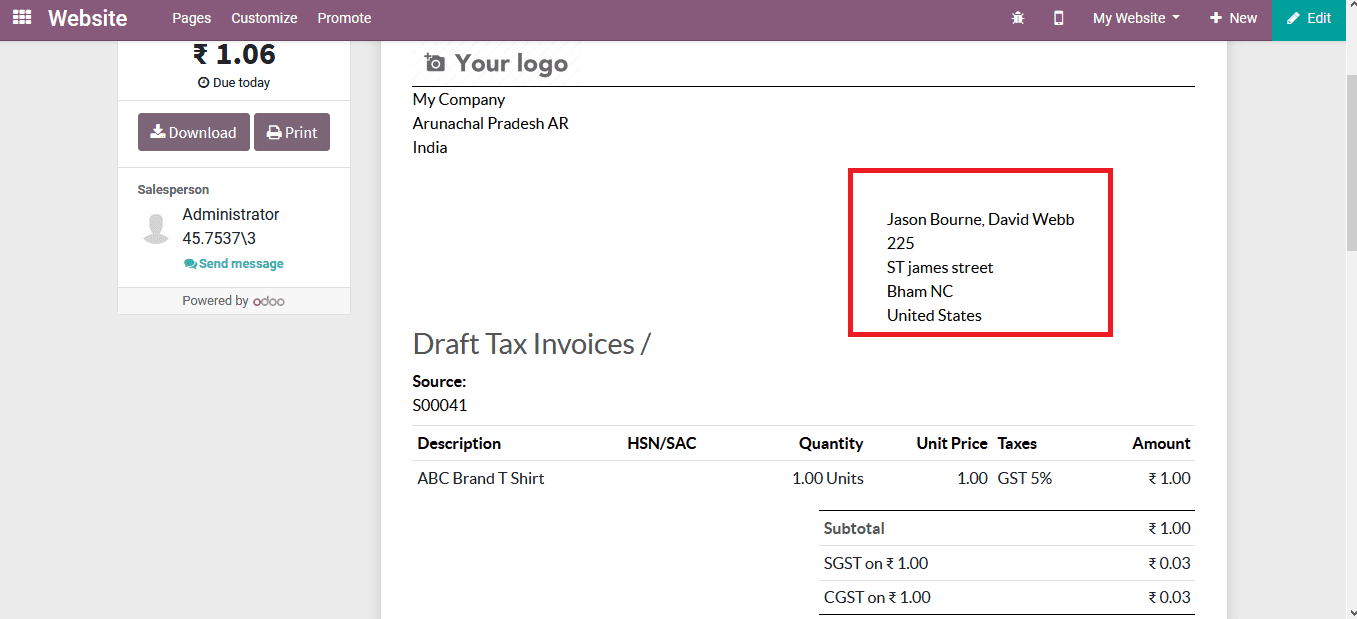The height and width of the screenshot is (619, 1357).
Task: Click the 225 address line
Action: coord(901,243)
